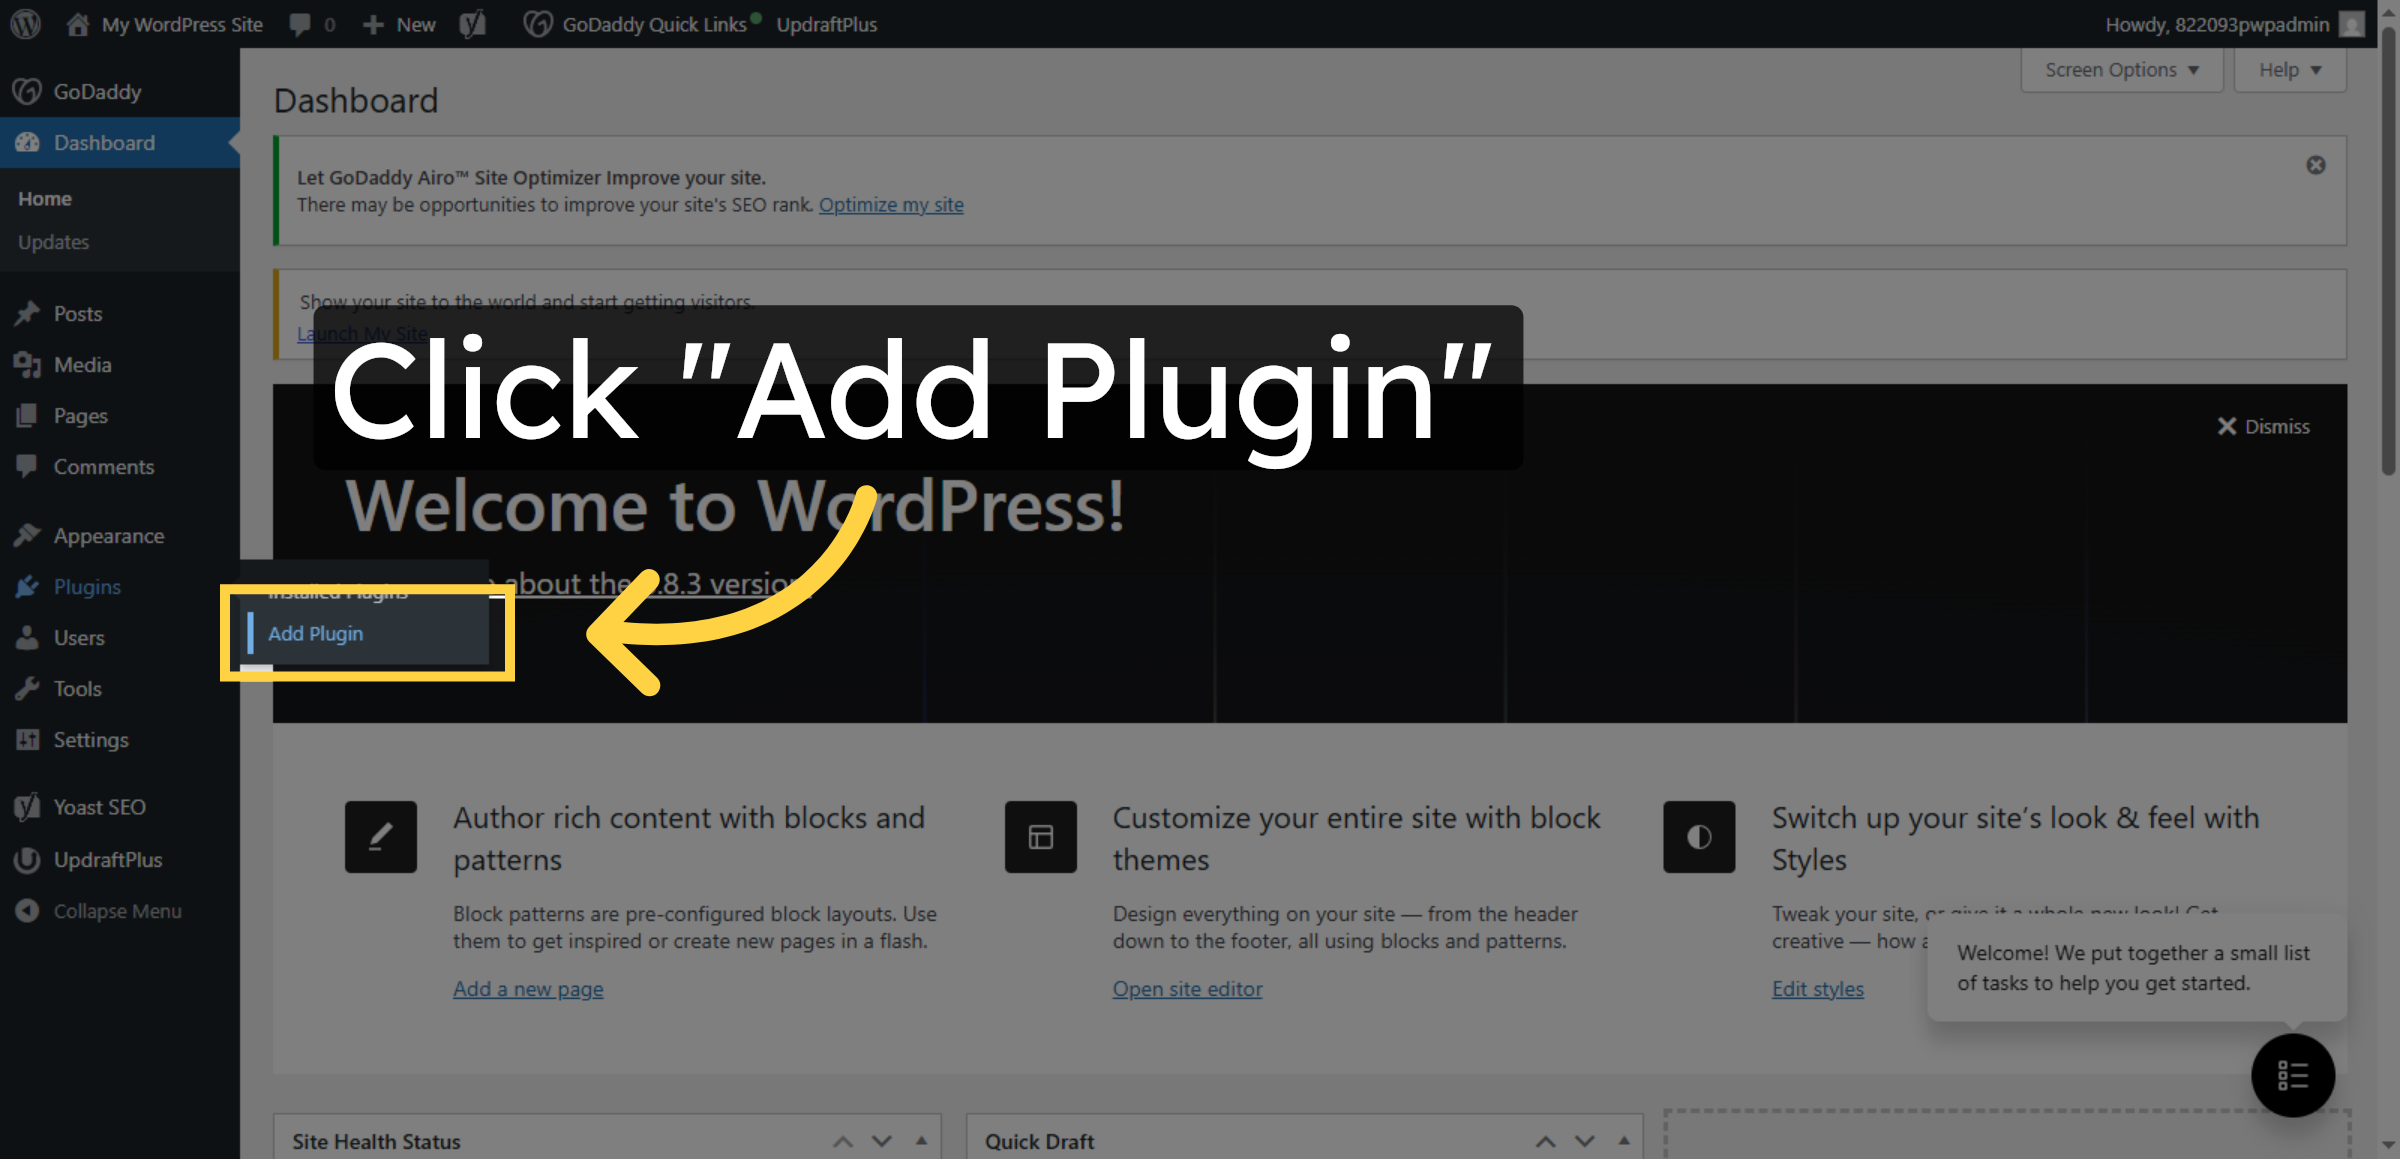
Task: Open the New menu in the admin bar
Action: click(x=399, y=24)
